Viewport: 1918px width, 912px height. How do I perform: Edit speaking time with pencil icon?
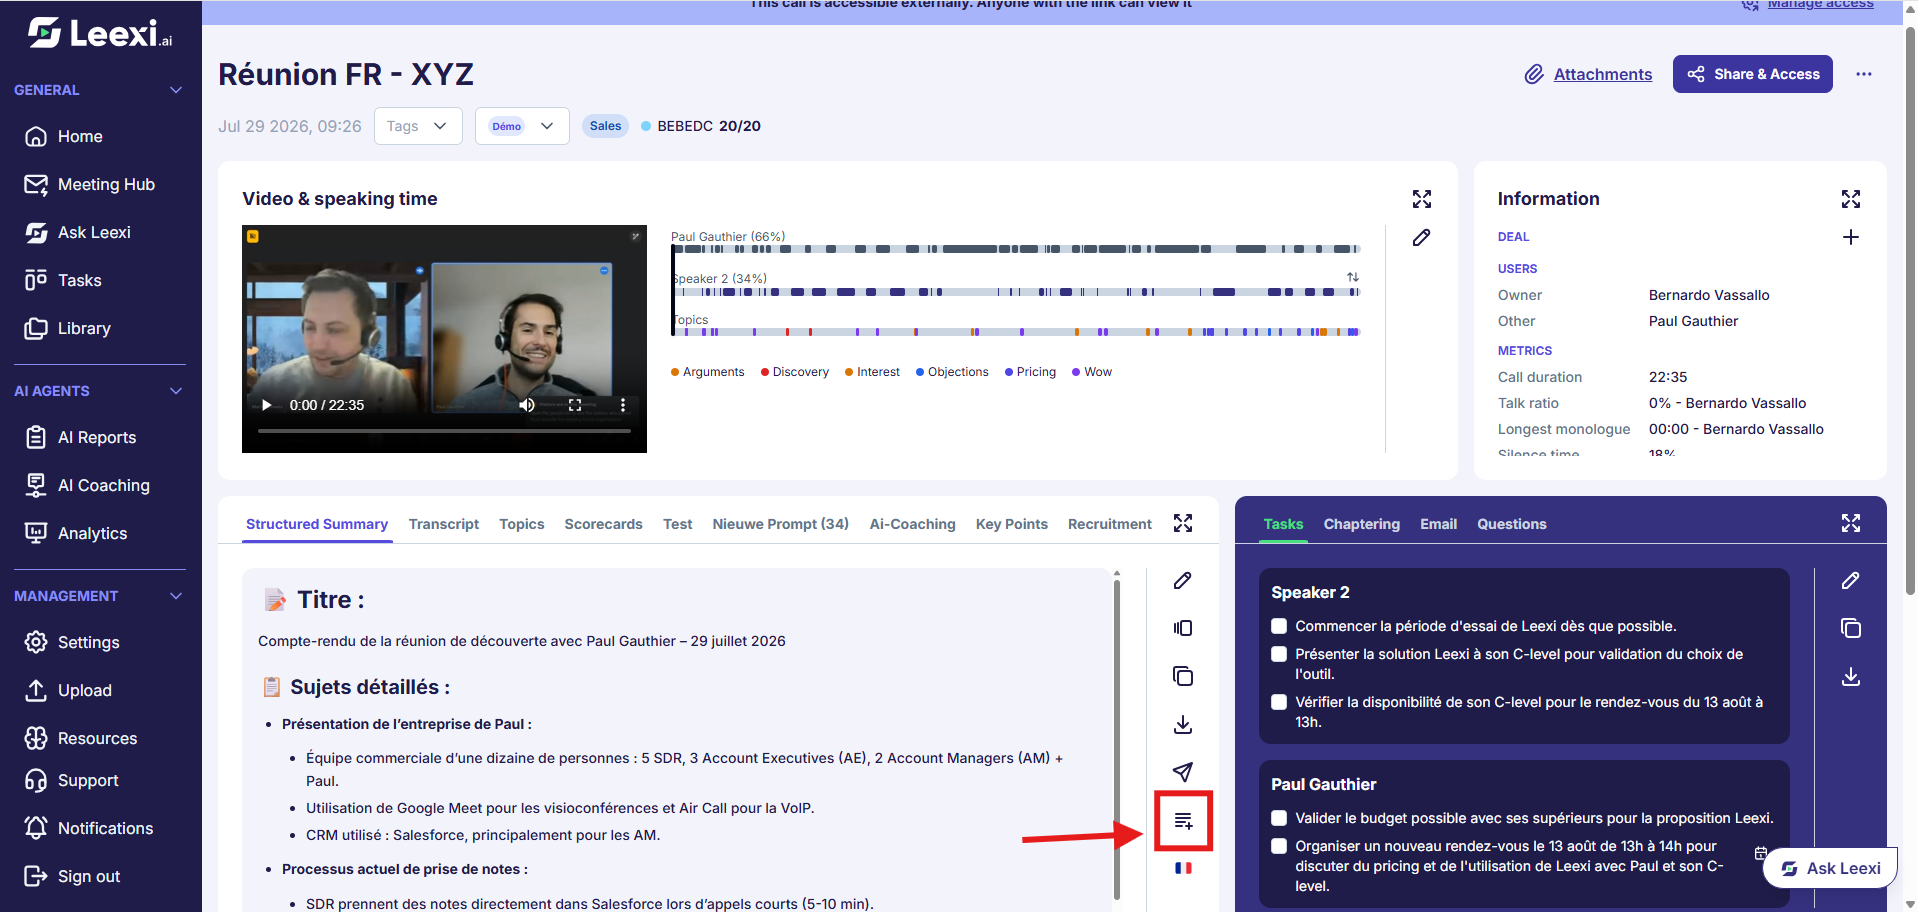click(x=1421, y=237)
